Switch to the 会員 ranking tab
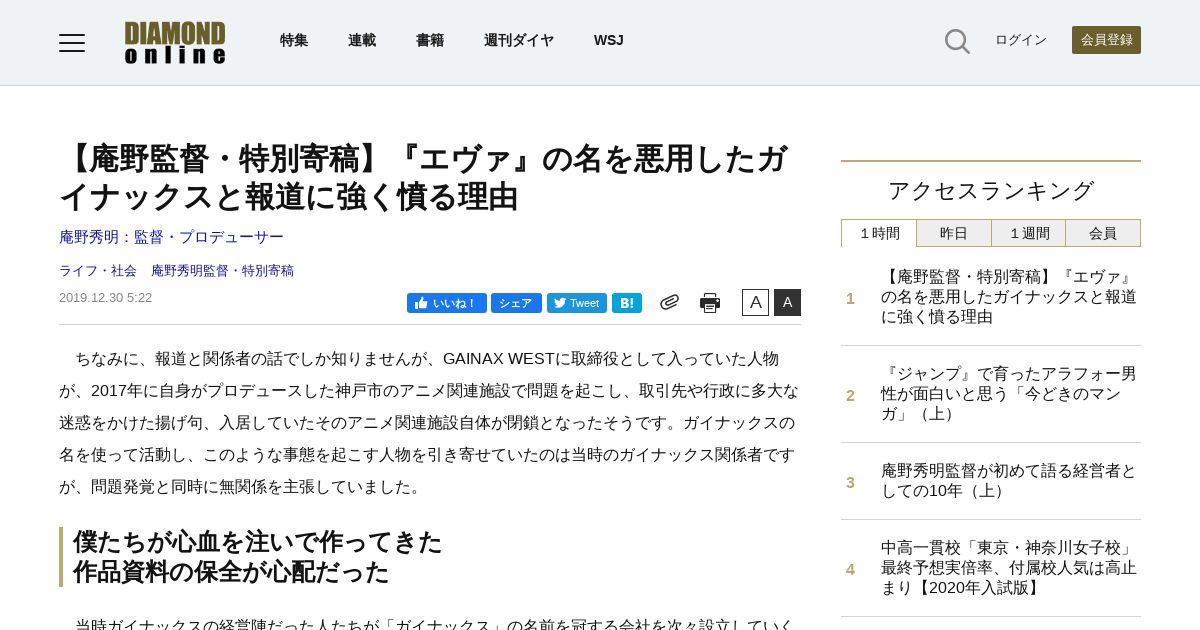1200x630 pixels. 1103,233
